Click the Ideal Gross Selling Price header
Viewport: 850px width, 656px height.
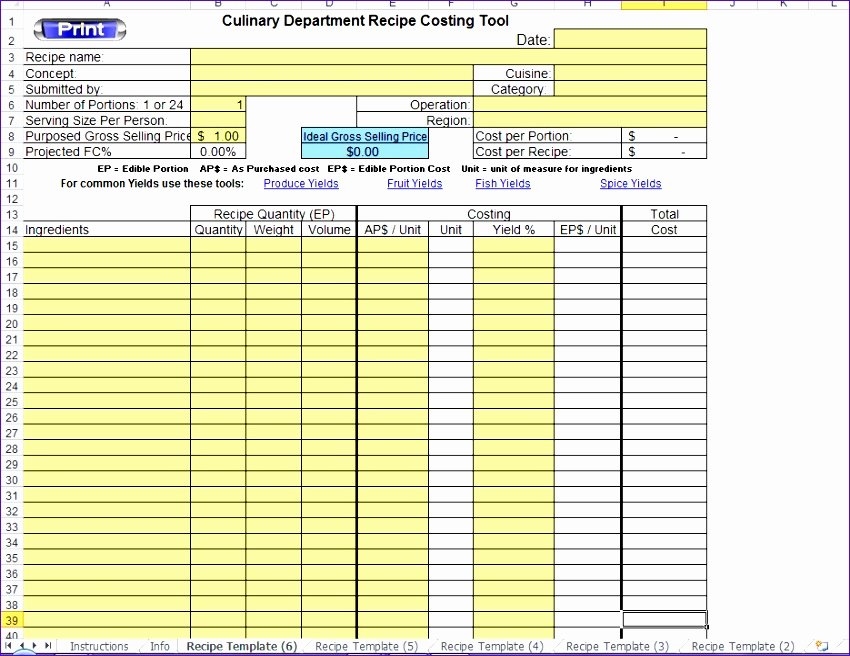[x=365, y=136]
